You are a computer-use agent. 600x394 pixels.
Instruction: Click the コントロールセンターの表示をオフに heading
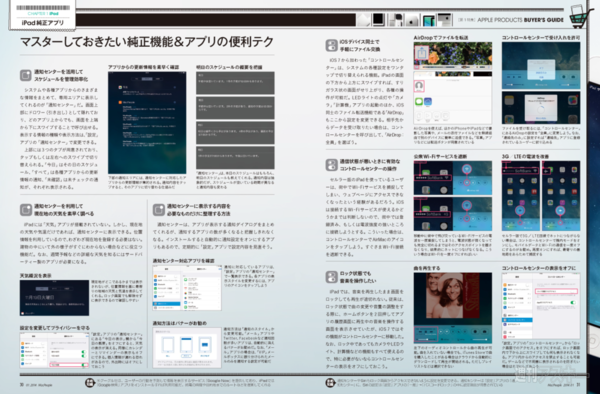539,268
